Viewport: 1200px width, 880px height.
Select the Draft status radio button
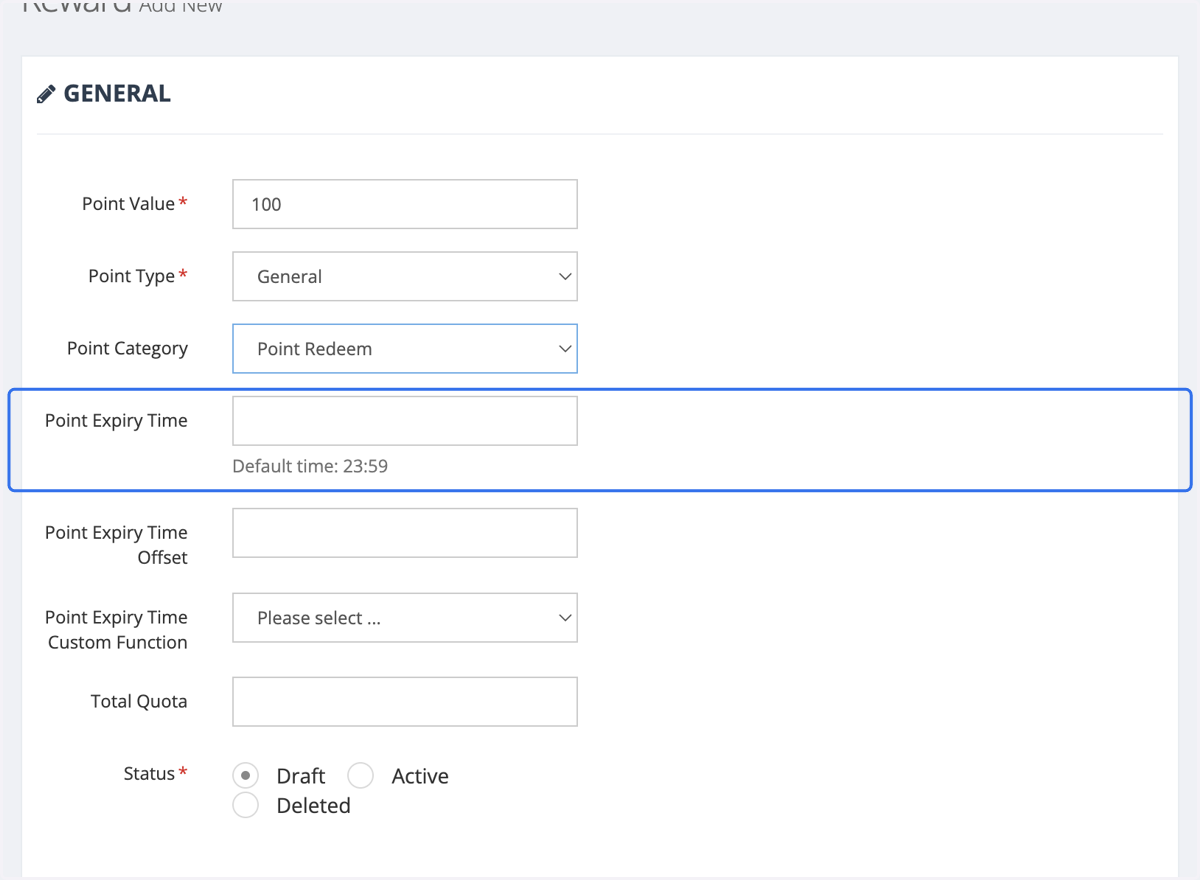pos(245,776)
